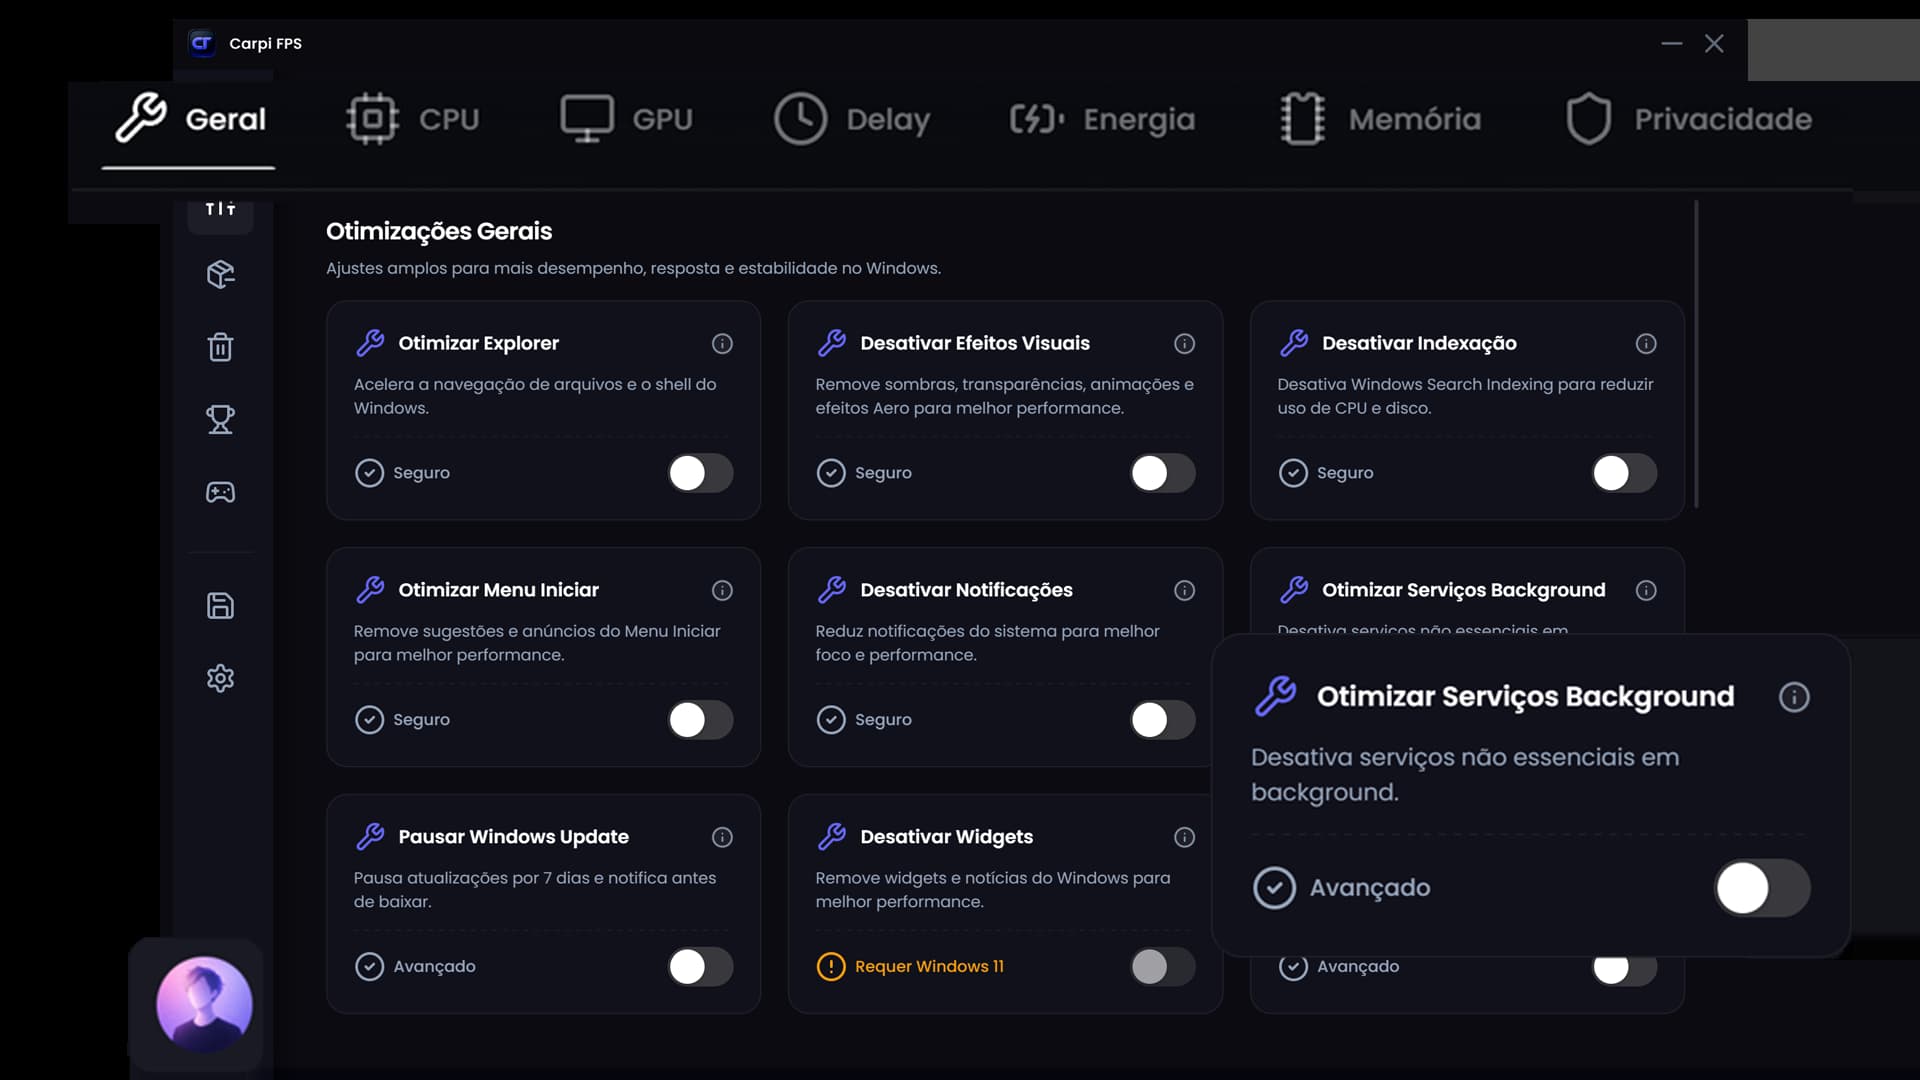
Task: Toggle Pausar Windows Update on
Action: pyautogui.click(x=700, y=966)
